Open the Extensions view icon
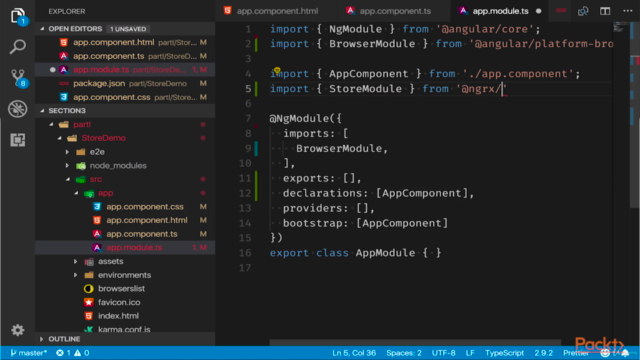The width and height of the screenshot is (640, 360). 18,140
